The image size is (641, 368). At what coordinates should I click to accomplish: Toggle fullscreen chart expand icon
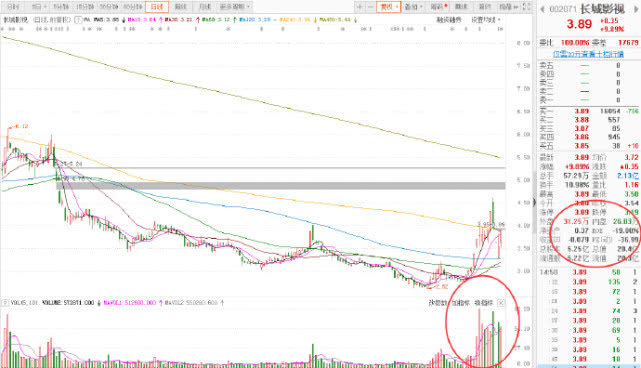[x=527, y=7]
